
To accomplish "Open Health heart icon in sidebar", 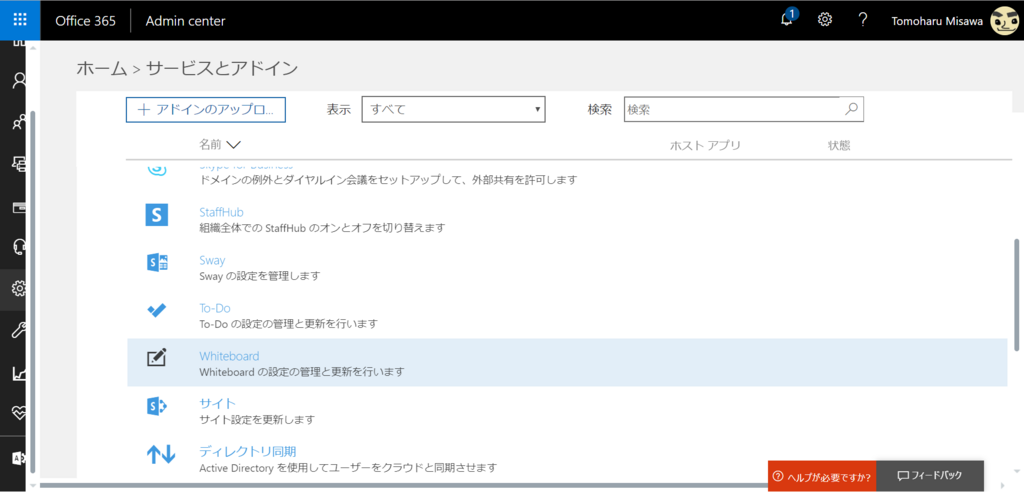I will point(20,413).
